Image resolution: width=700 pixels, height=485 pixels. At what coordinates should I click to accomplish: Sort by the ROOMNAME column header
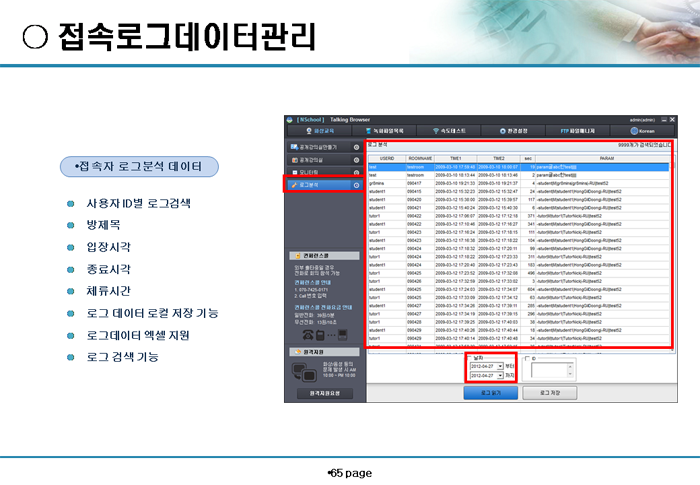coord(420,159)
